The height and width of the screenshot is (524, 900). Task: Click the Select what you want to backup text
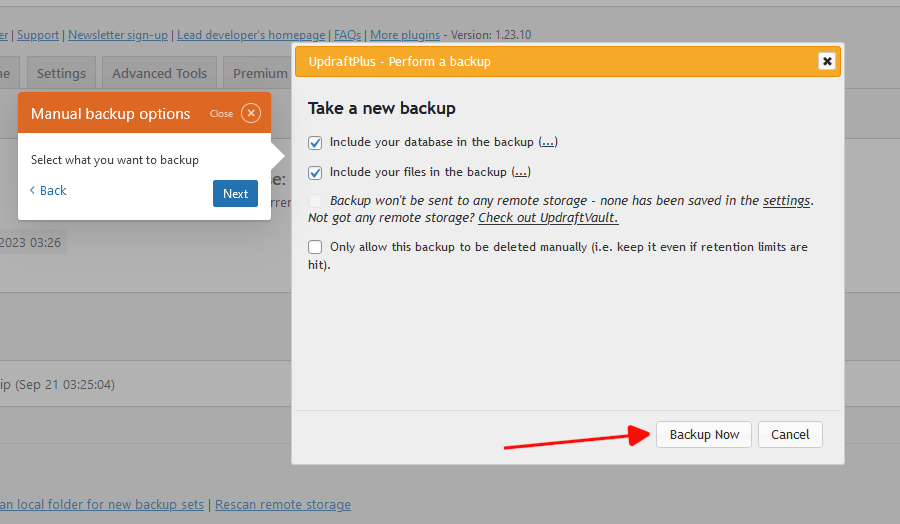click(x=115, y=160)
